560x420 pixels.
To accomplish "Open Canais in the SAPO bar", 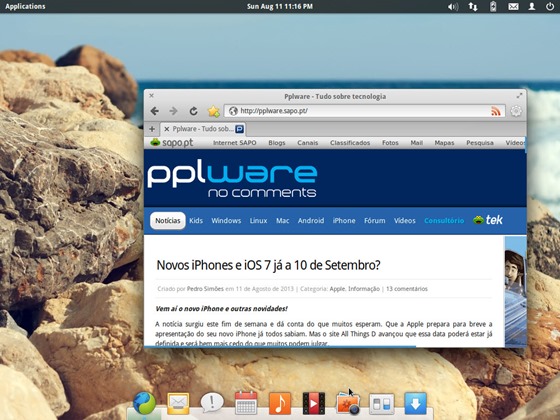I will point(308,143).
